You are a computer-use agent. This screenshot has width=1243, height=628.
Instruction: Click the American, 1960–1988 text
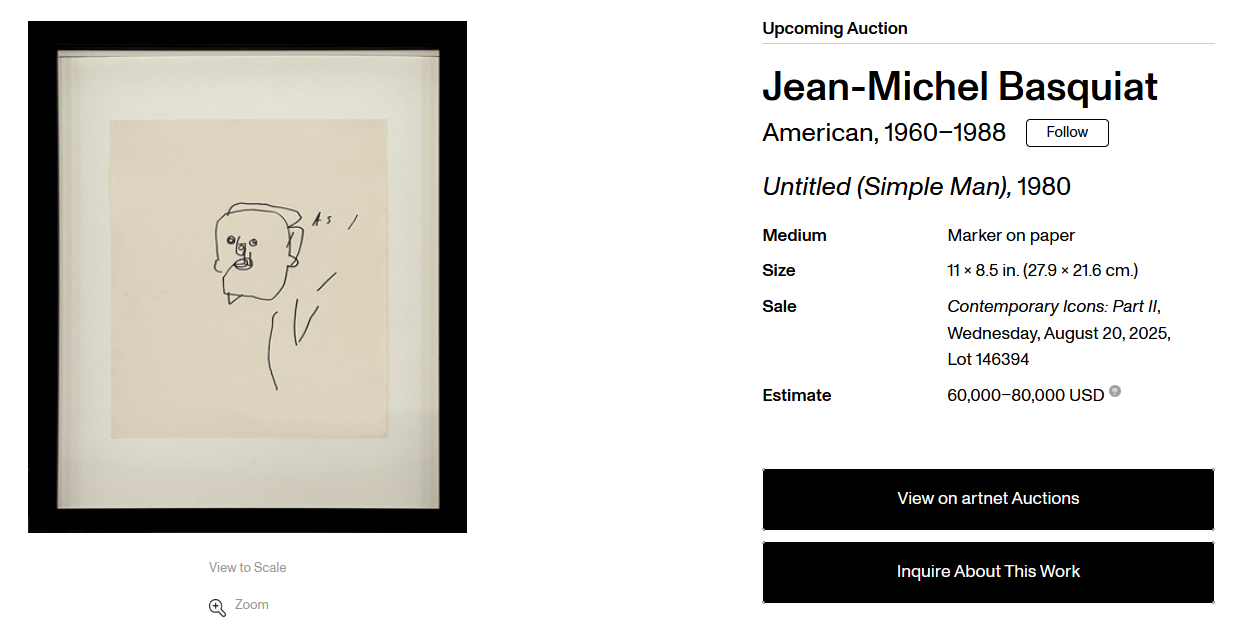tap(884, 132)
